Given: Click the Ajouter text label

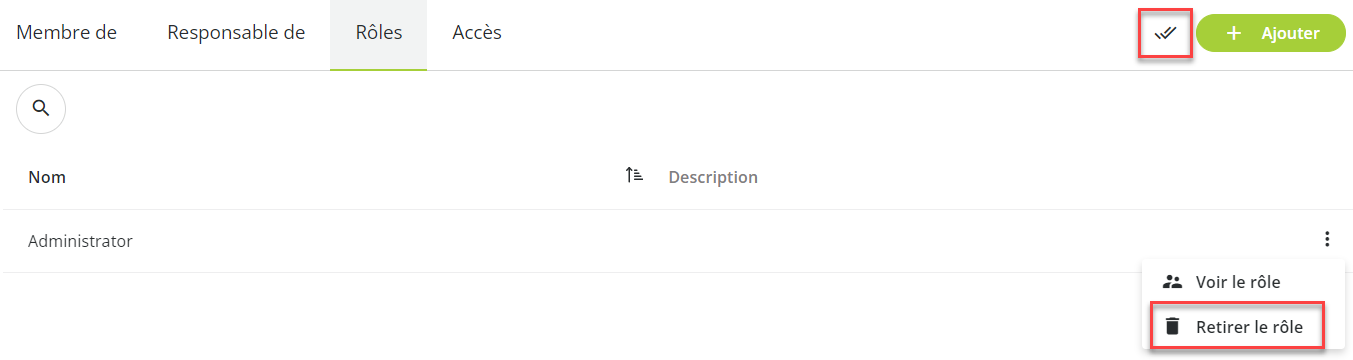Looking at the screenshot, I should point(1290,33).
